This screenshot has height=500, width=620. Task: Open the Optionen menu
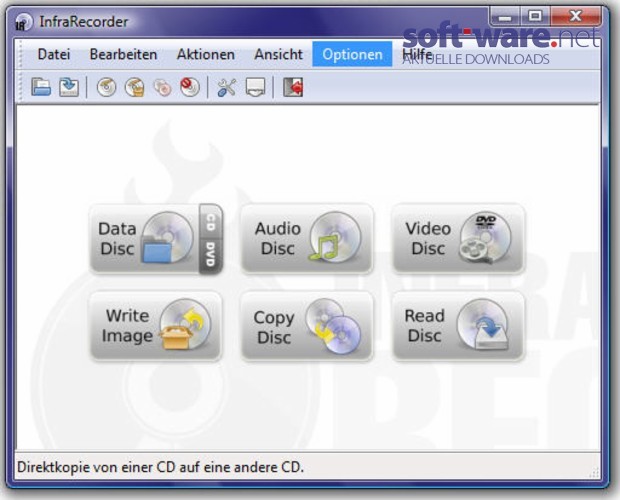[x=352, y=54]
